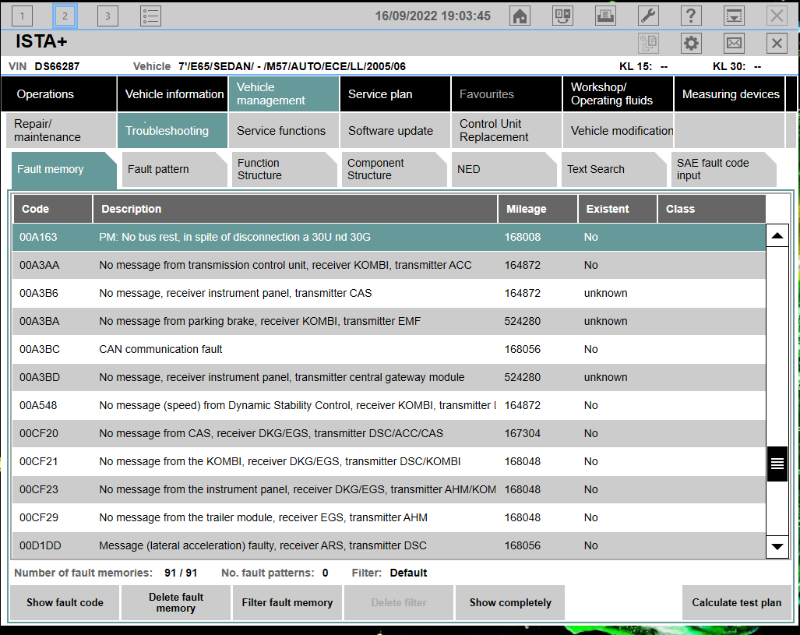Viewport: 800px width, 635px height.
Task: Click the fault list scroll down arrow
Action: pos(777,547)
